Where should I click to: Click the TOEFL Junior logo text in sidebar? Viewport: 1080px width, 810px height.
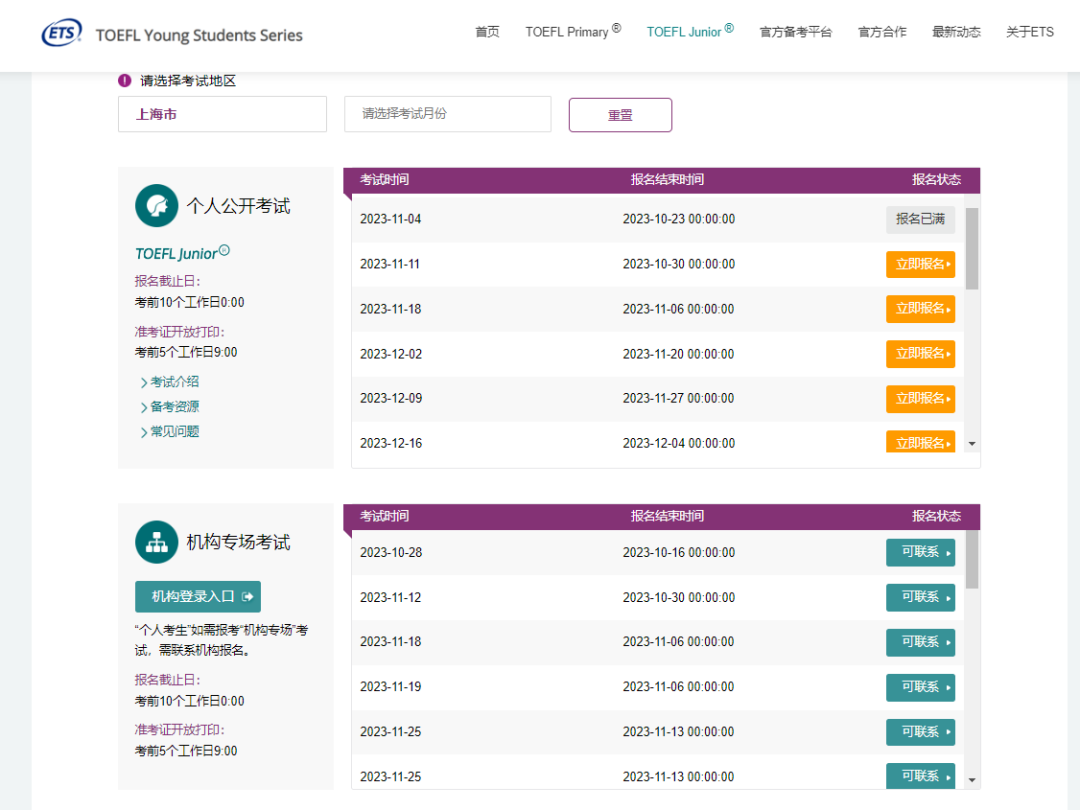click(183, 253)
